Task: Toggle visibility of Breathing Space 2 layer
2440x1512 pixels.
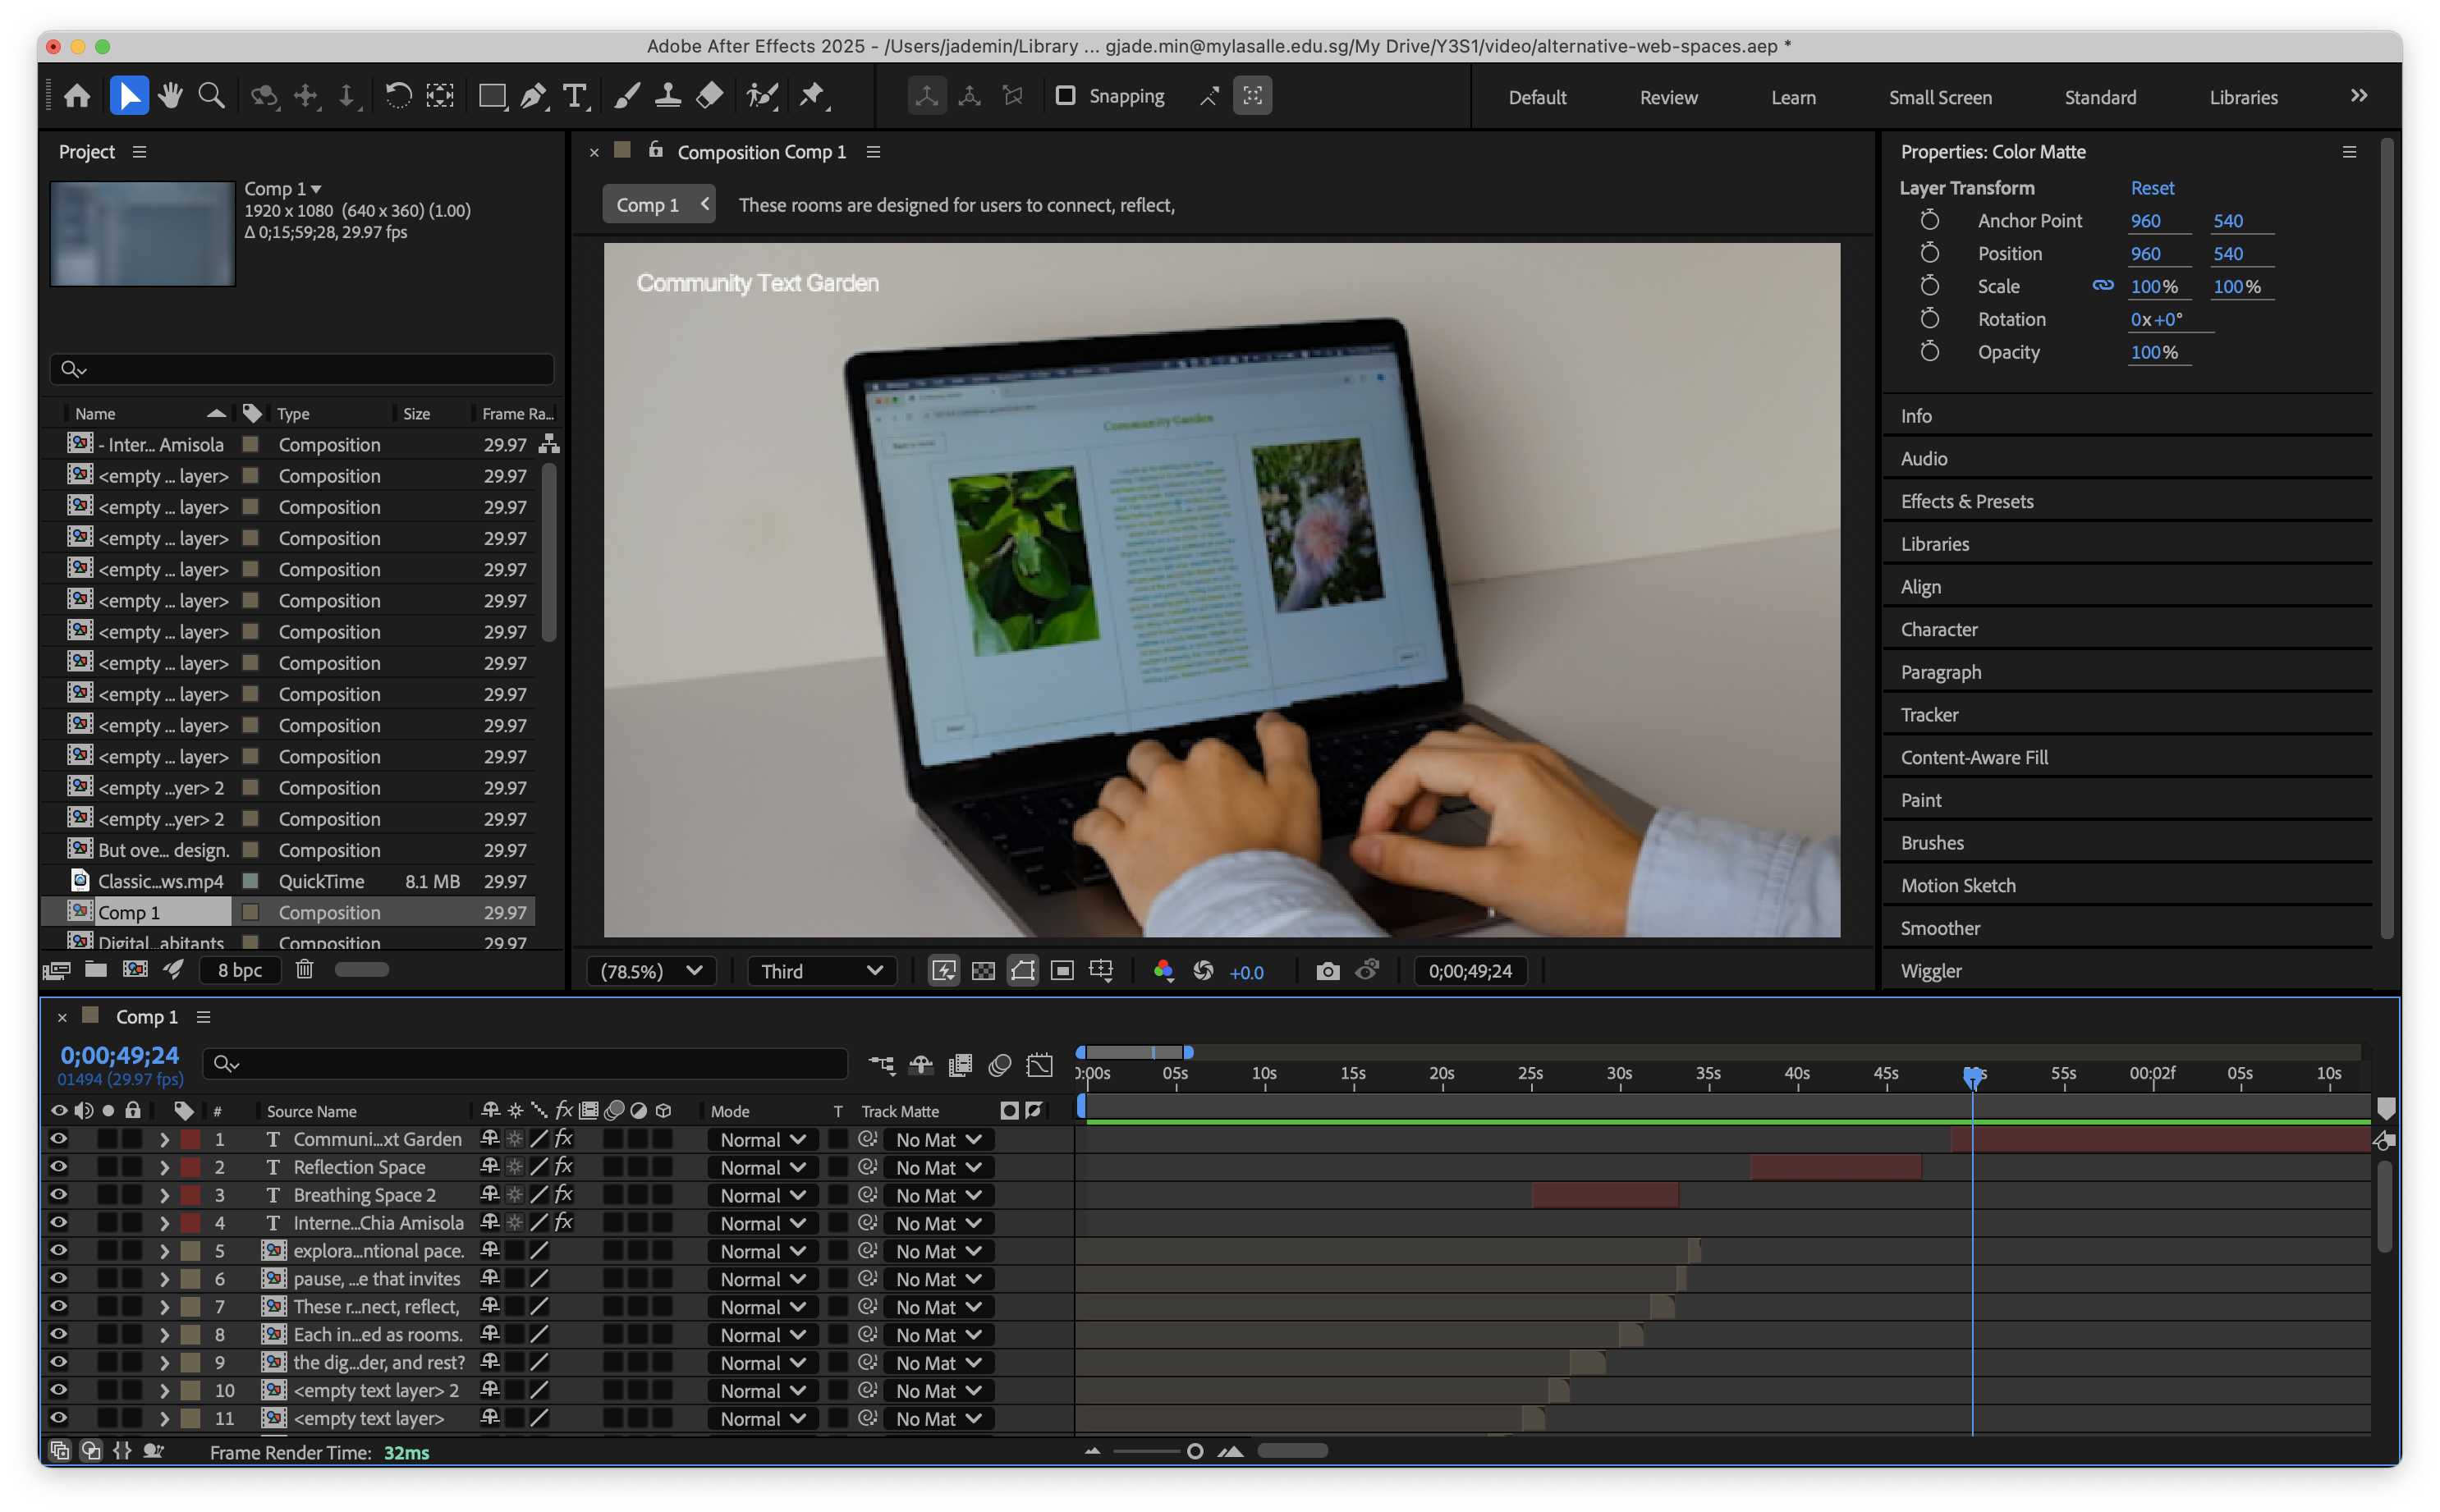Action: (58, 1195)
